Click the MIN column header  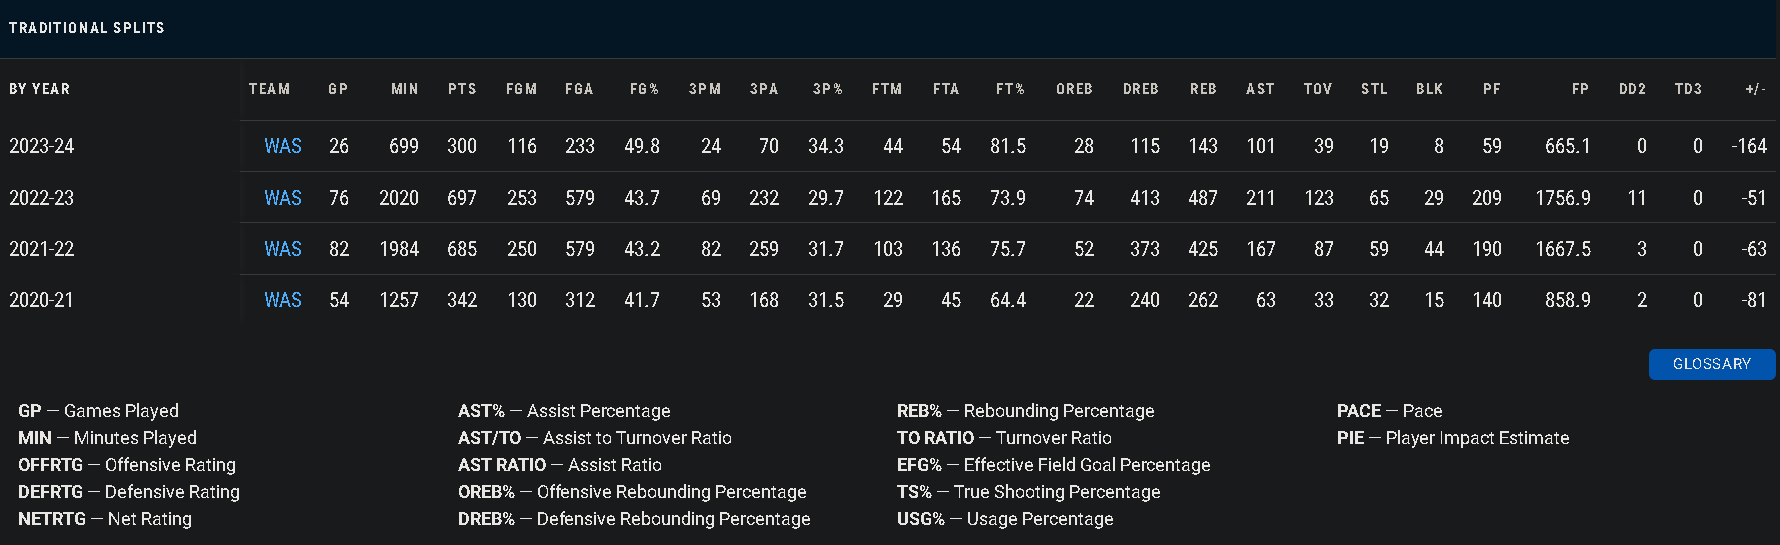coord(404,89)
